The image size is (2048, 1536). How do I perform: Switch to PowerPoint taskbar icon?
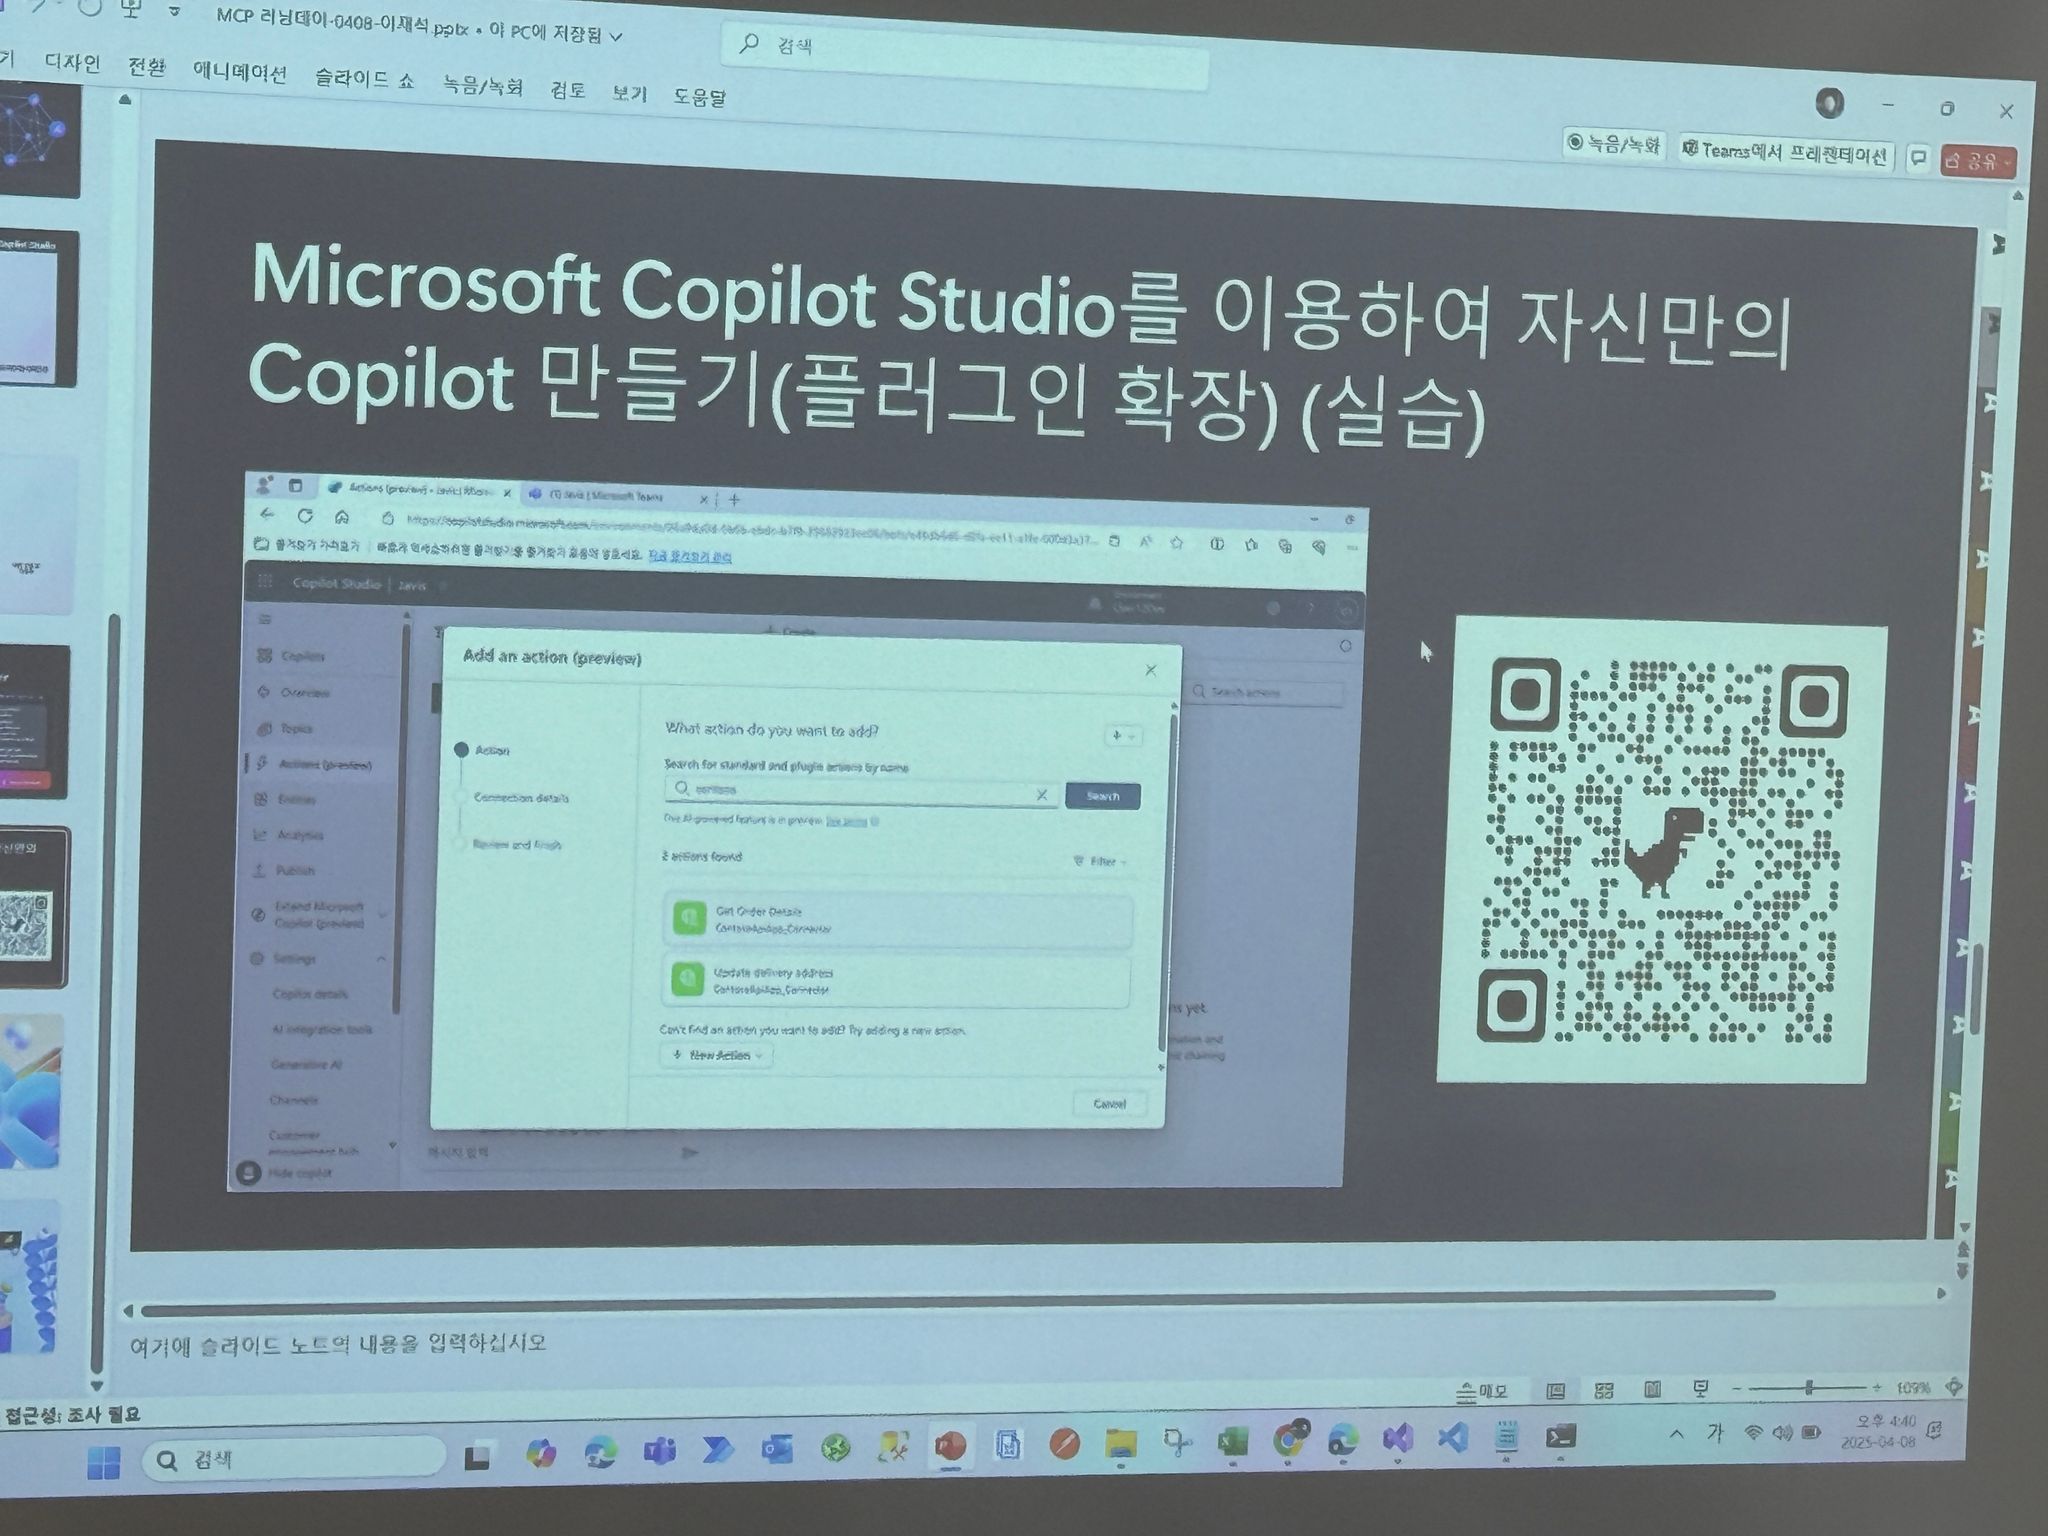949,1445
